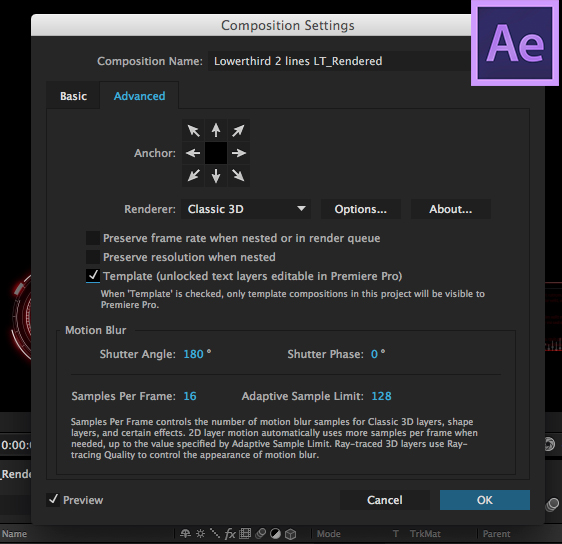This screenshot has height=544, width=562.
Task: Set anchor to middle-right arrow
Action: [x=238, y=153]
